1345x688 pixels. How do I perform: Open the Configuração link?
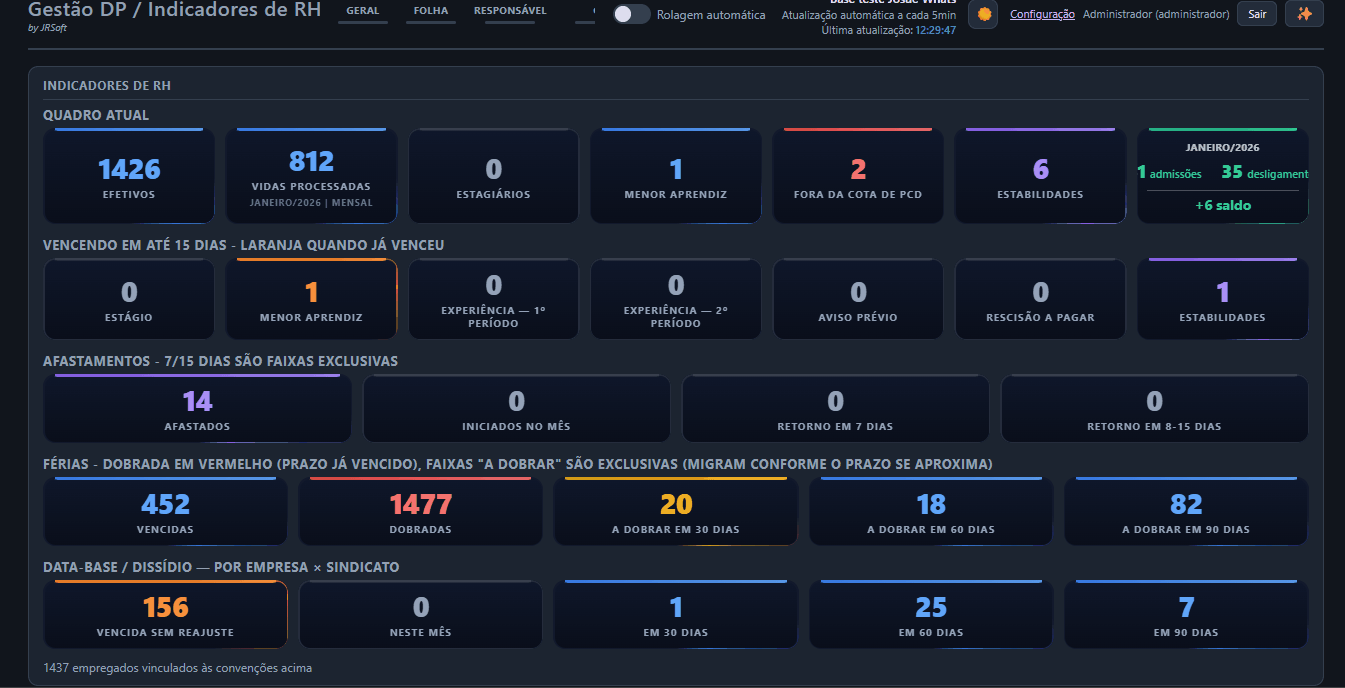pos(1042,14)
